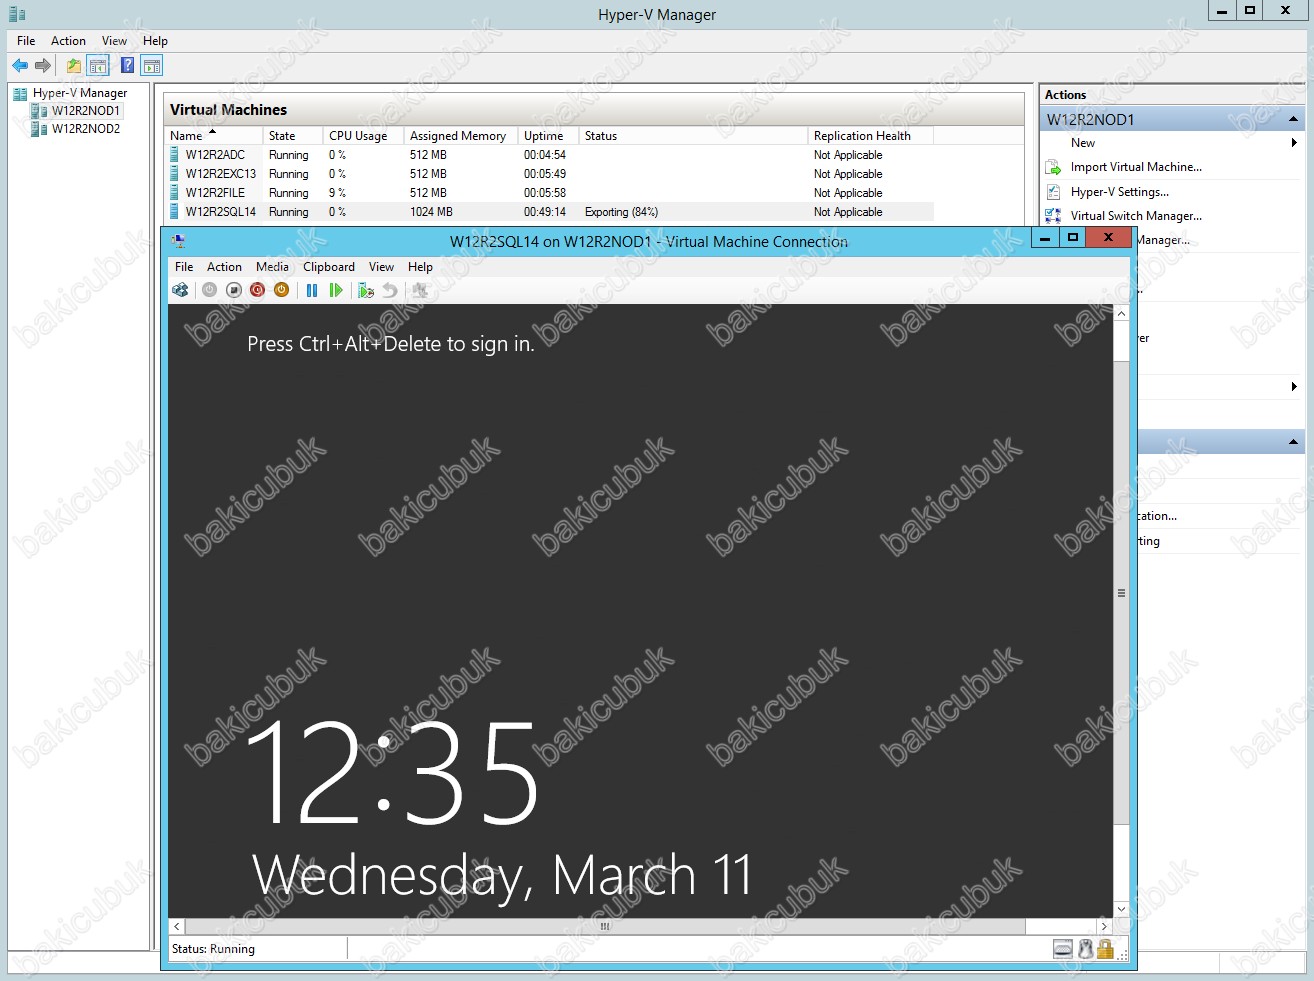Viewport: 1314px width, 981px height.
Task: Click the Up one level folder icon
Action: [x=74, y=66]
